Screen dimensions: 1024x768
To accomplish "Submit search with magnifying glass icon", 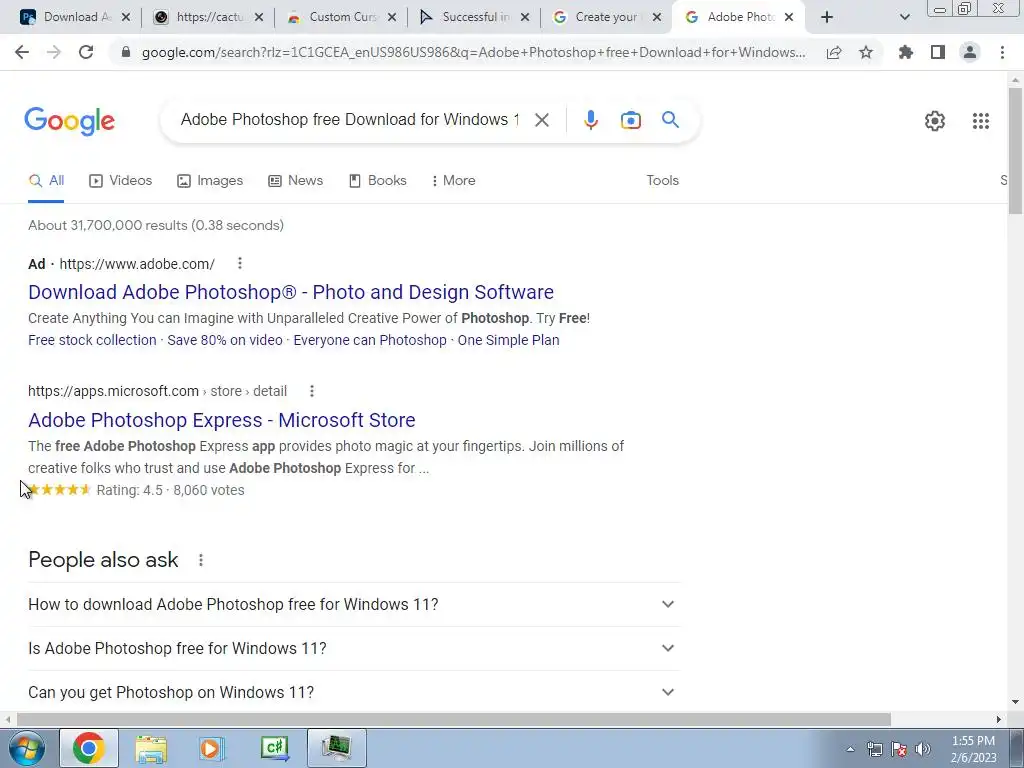I will 670,120.
